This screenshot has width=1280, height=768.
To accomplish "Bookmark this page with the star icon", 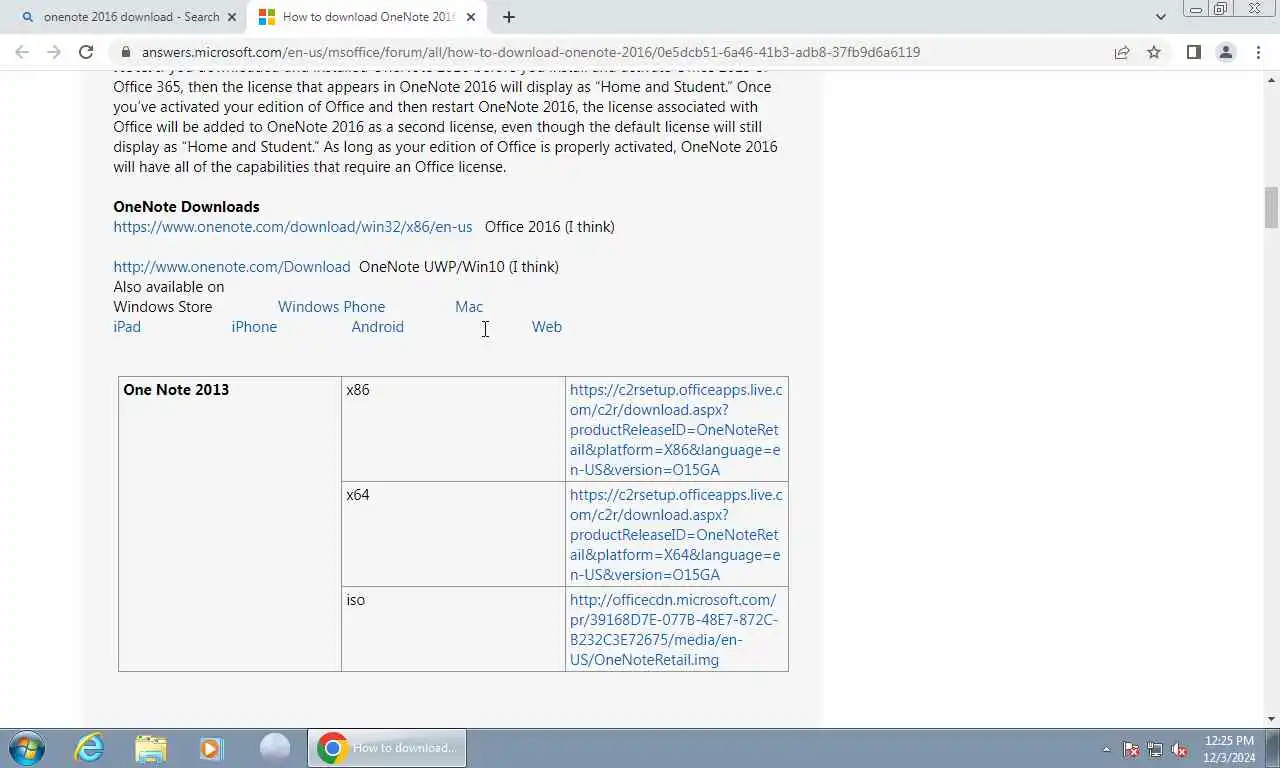I will (1154, 52).
